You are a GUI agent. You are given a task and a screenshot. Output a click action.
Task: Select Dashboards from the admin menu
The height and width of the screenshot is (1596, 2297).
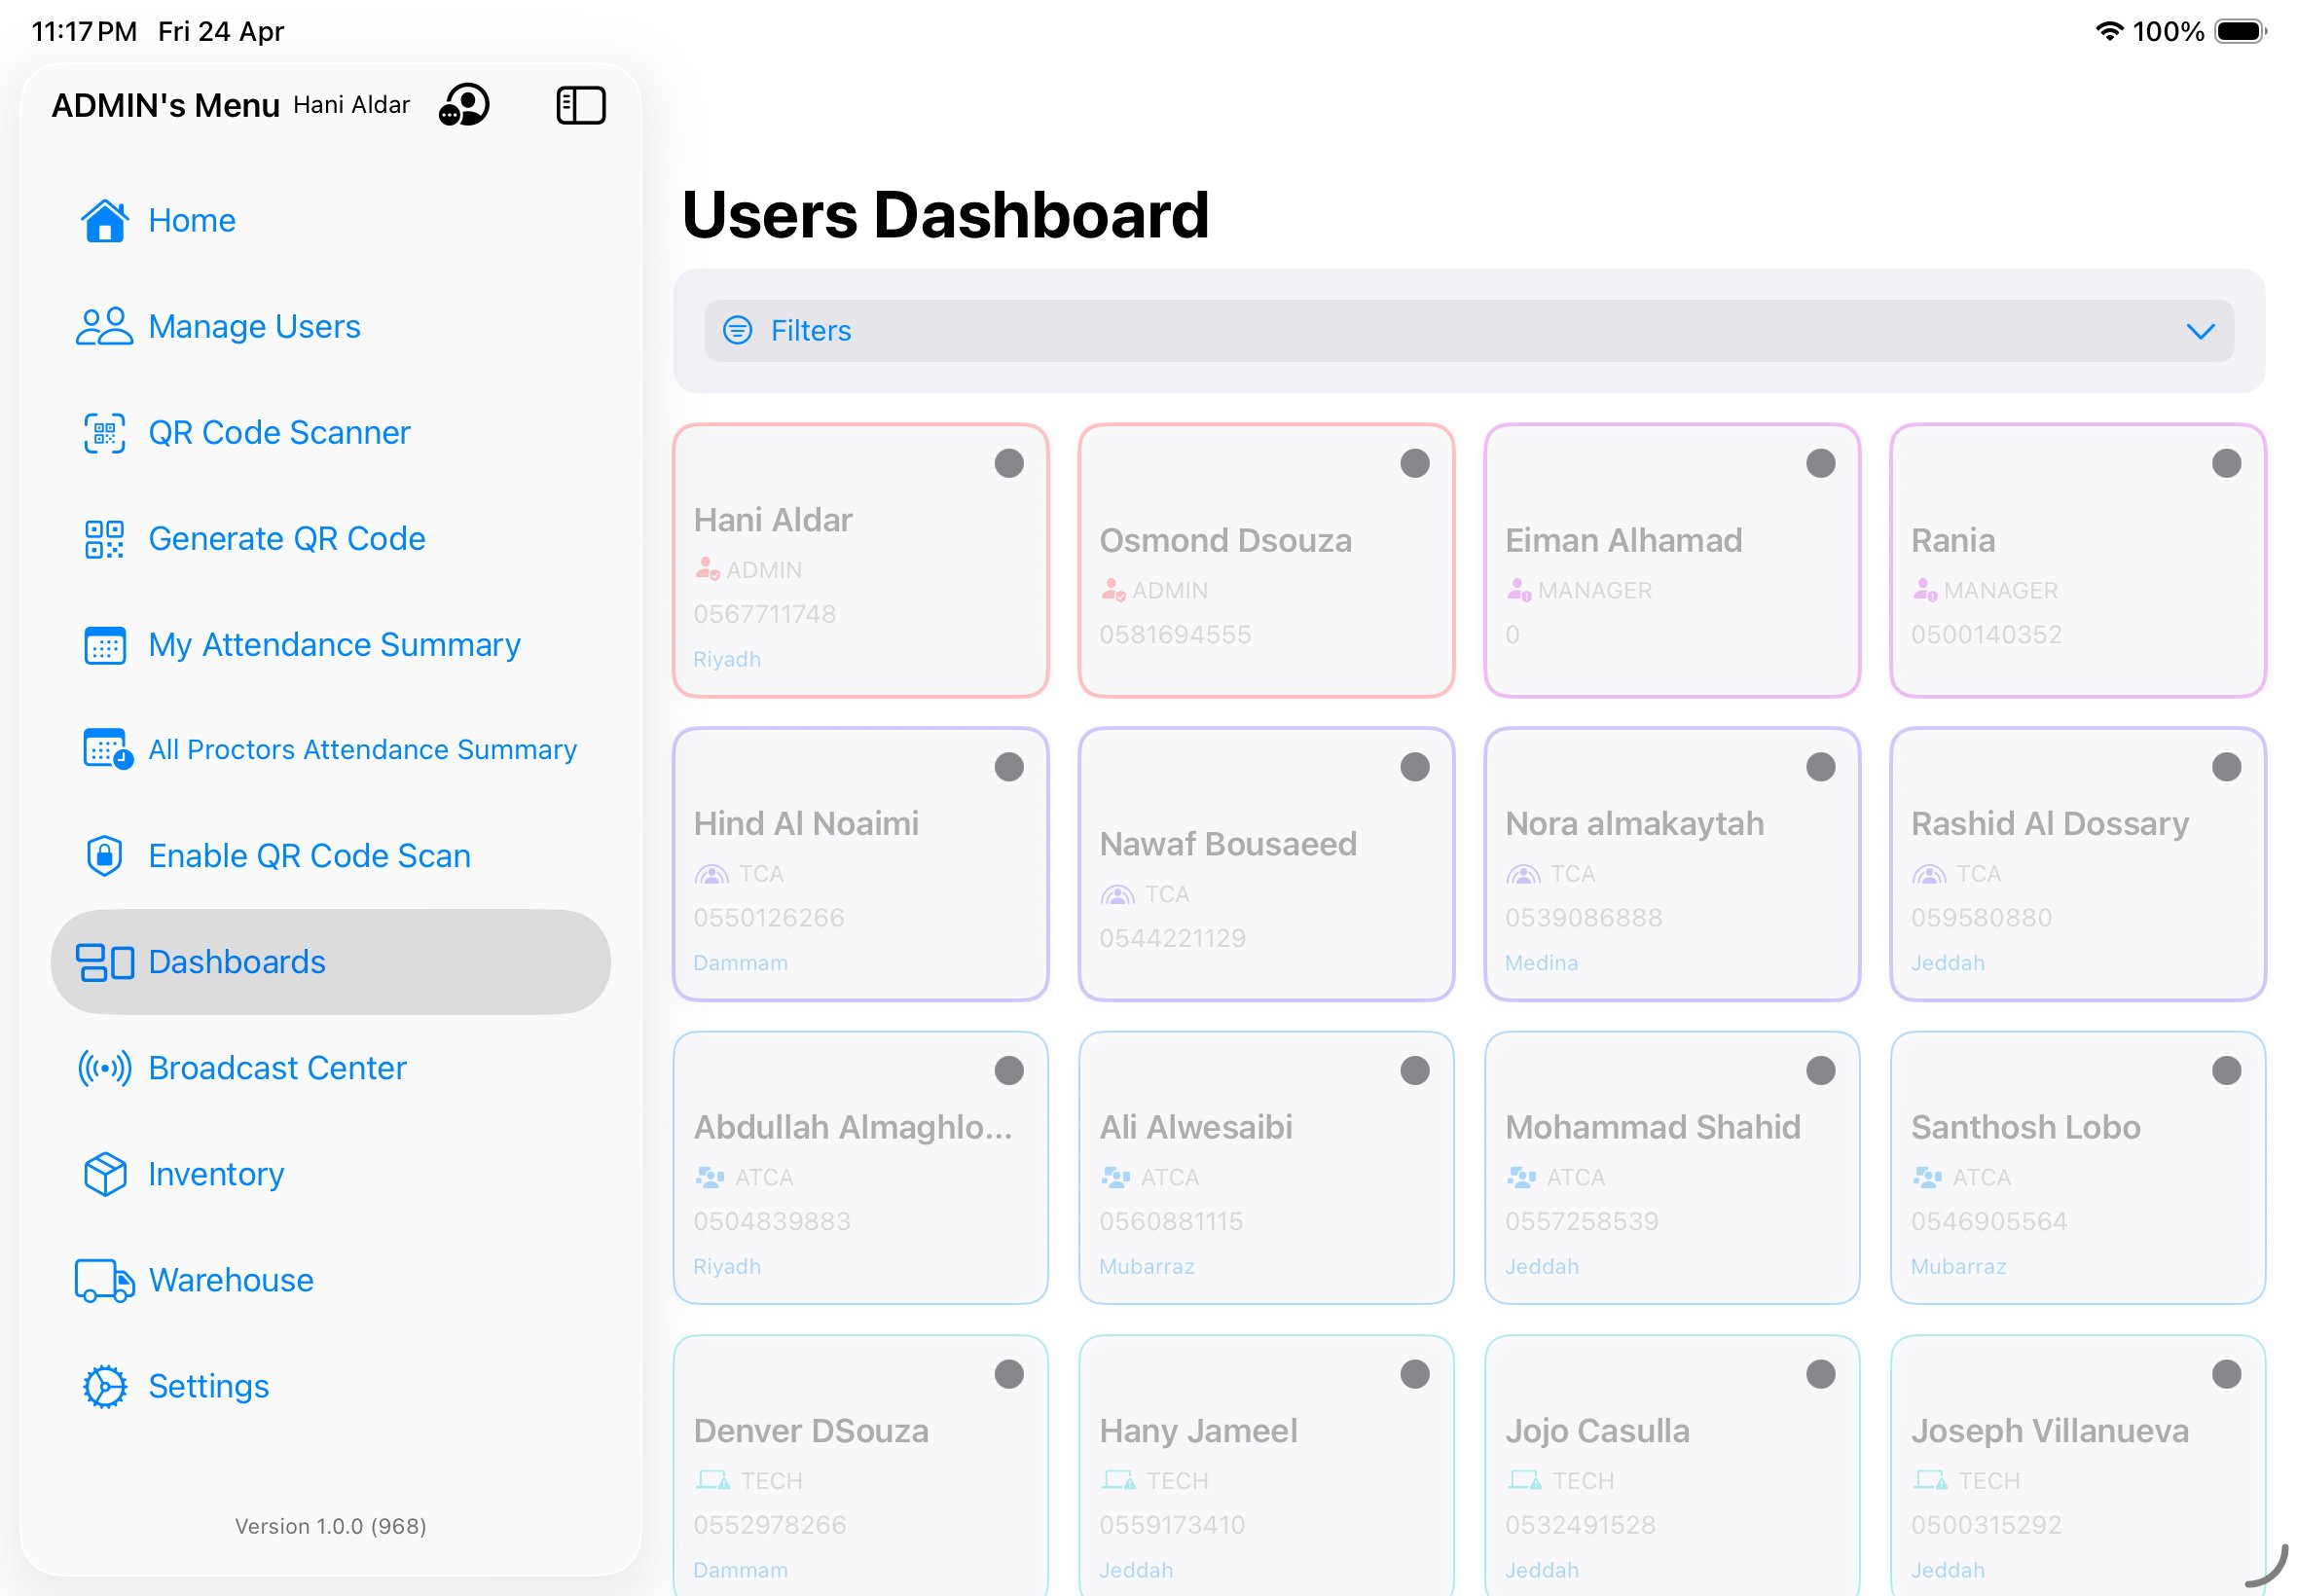click(236, 961)
